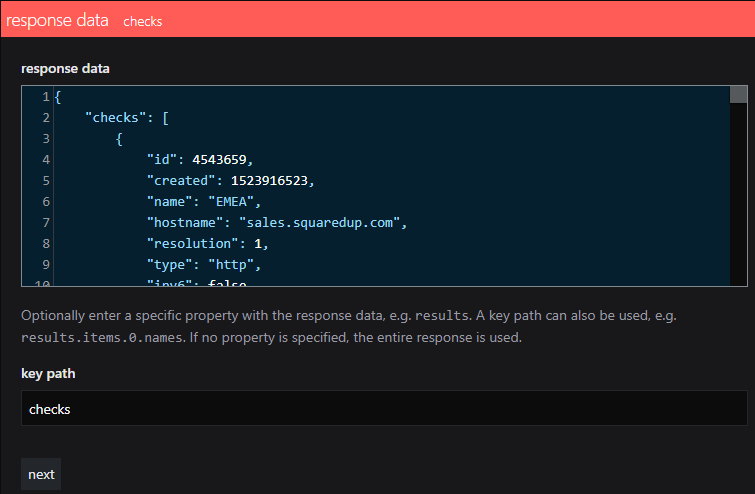This screenshot has height=494, width=755.
Task: Click the next button
Action: 41,474
